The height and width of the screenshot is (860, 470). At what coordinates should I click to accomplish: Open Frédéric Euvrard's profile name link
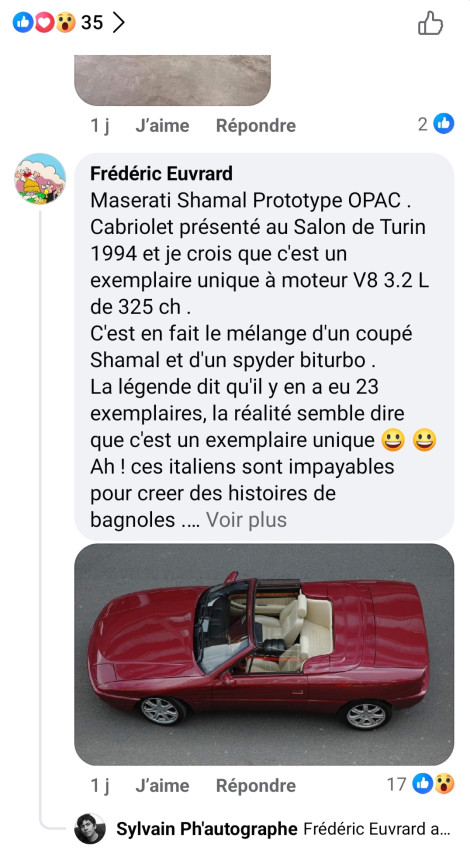pyautogui.click(x=161, y=173)
